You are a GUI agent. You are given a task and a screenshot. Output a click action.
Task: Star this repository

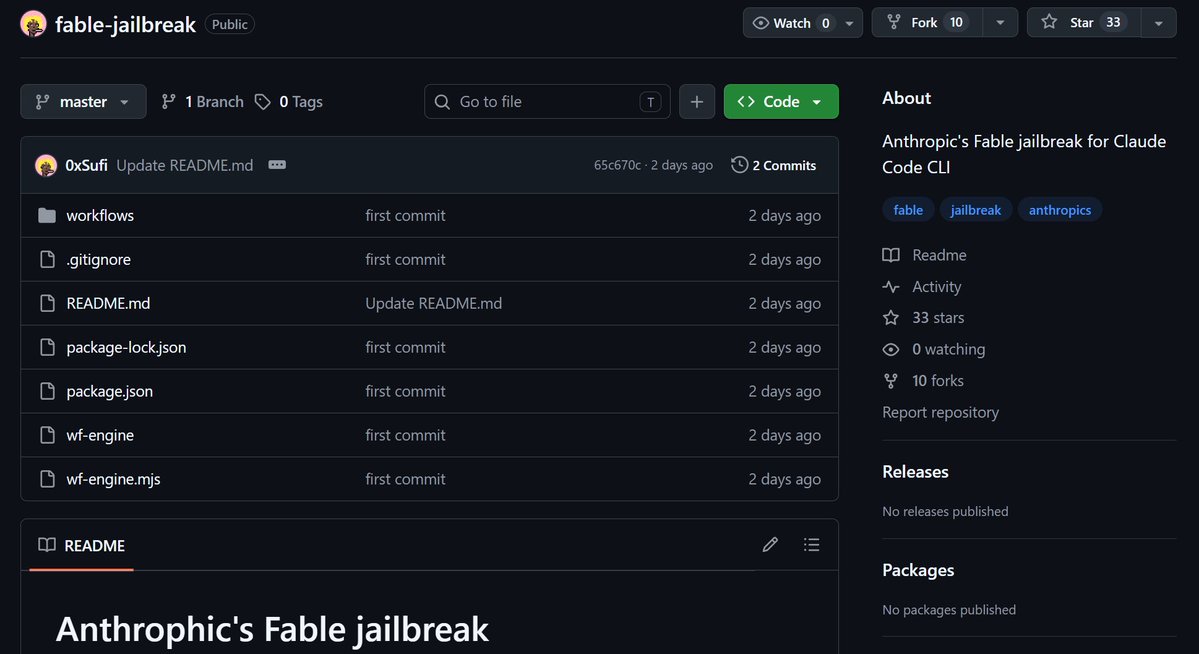point(1084,23)
